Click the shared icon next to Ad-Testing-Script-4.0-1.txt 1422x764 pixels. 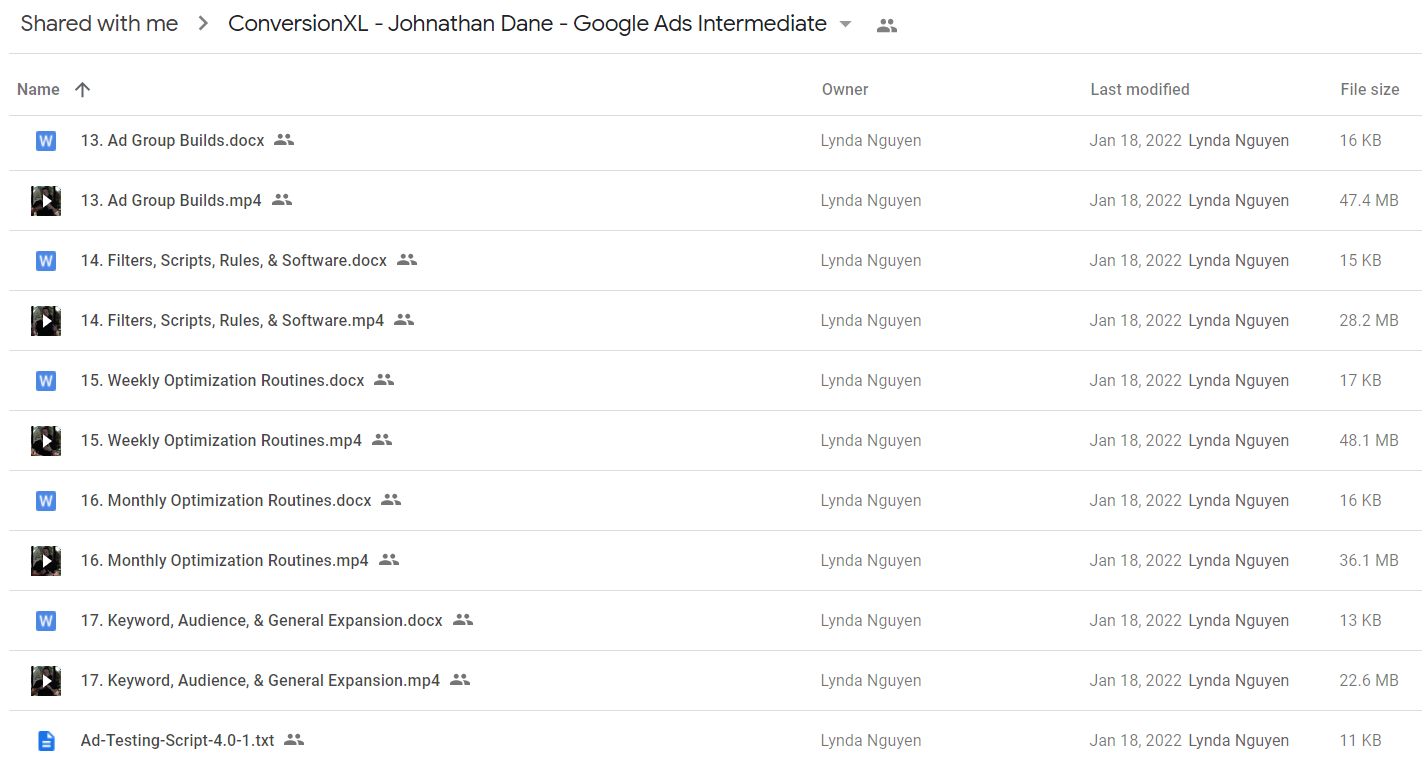coord(294,740)
